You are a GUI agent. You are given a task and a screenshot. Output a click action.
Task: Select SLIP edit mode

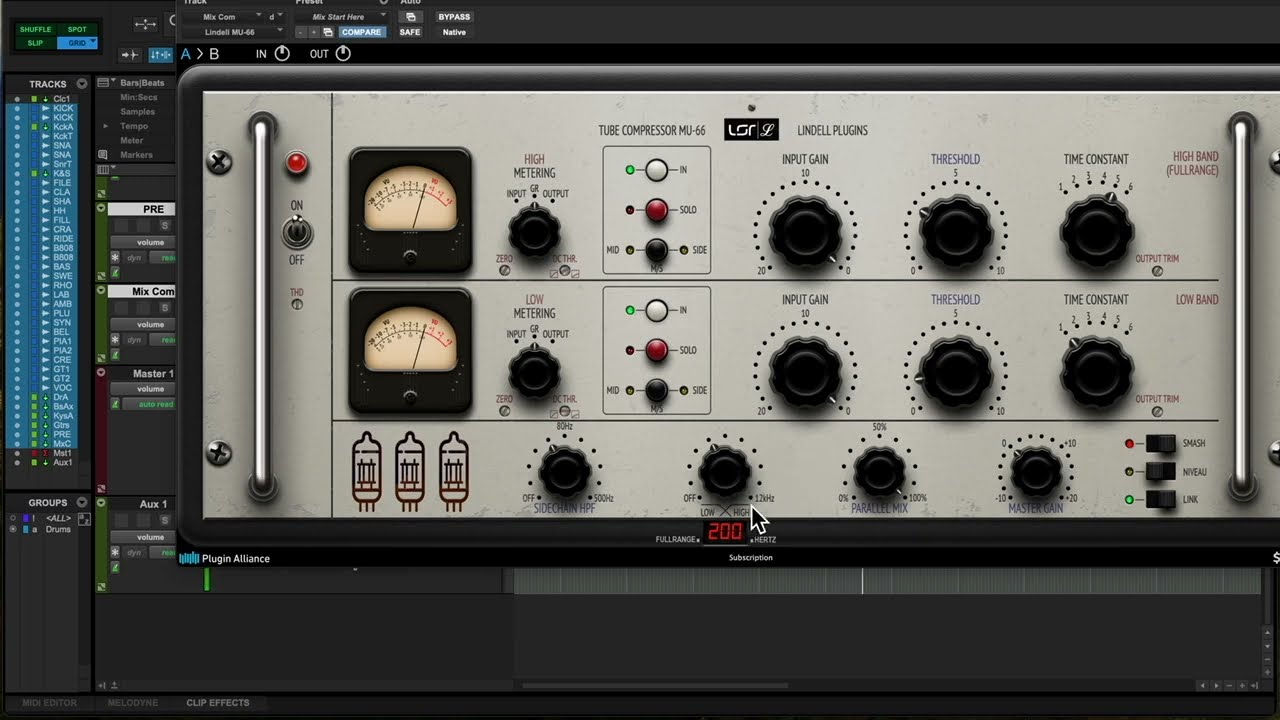pyautogui.click(x=36, y=43)
